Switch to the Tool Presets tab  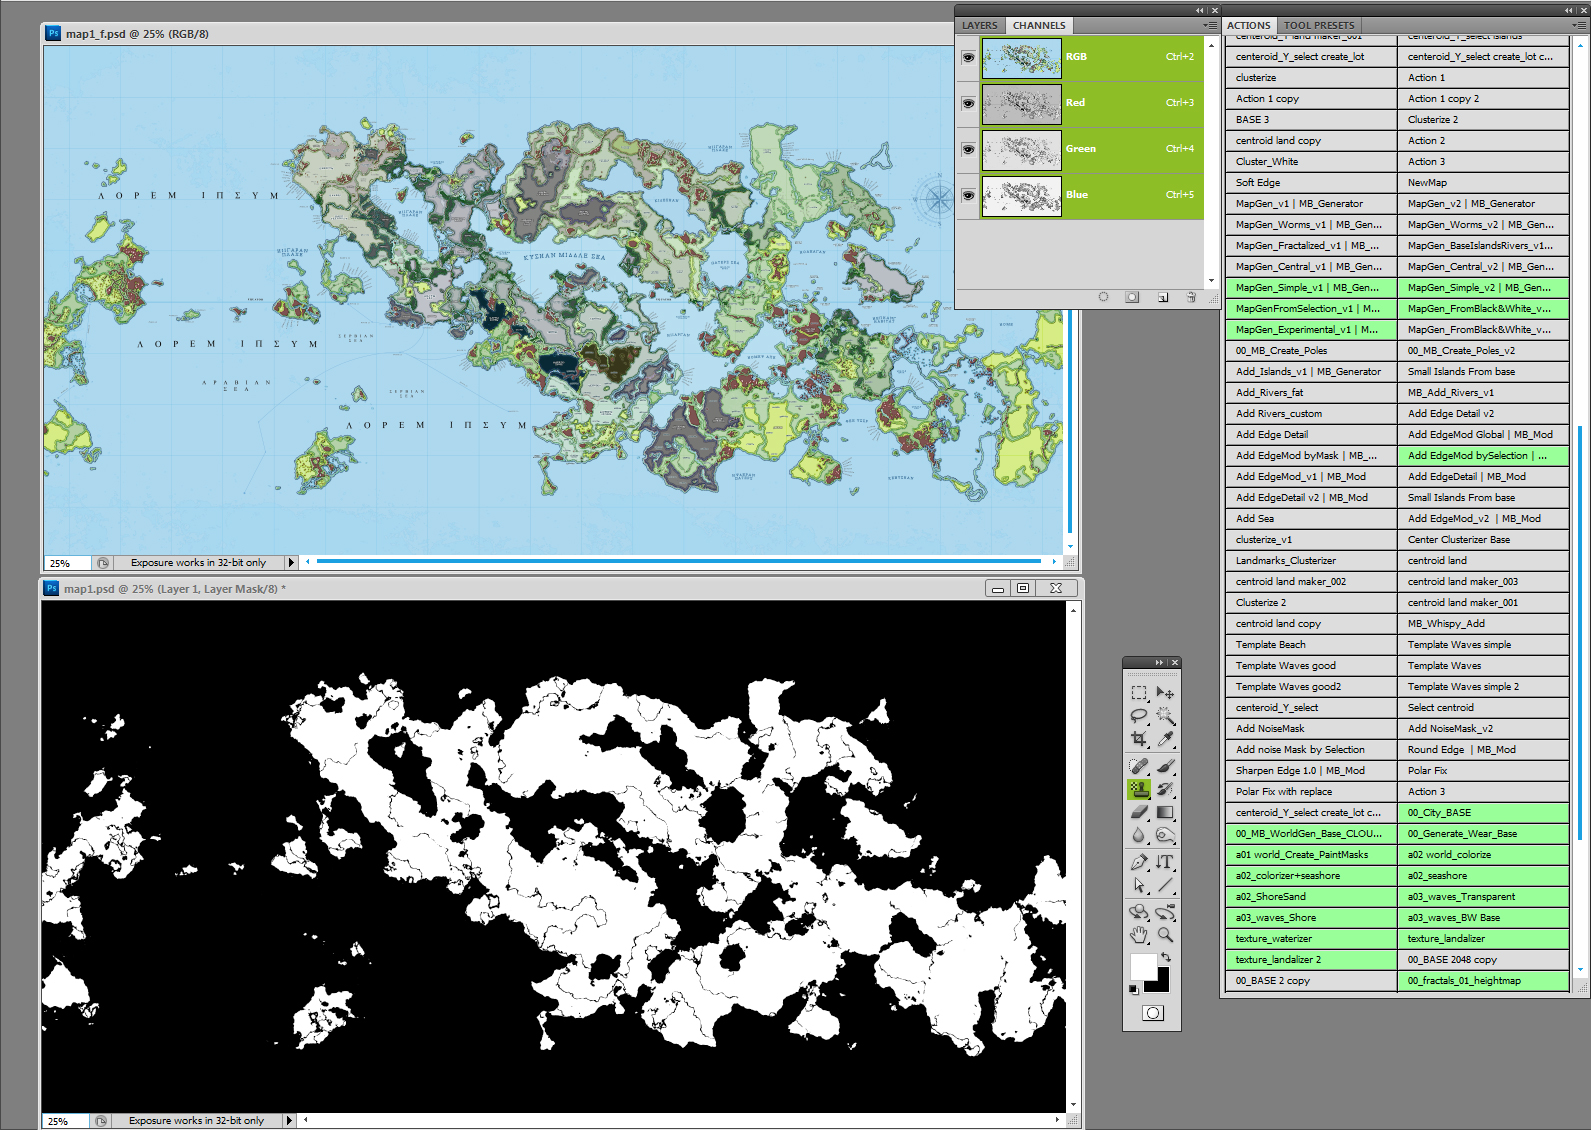click(1319, 25)
